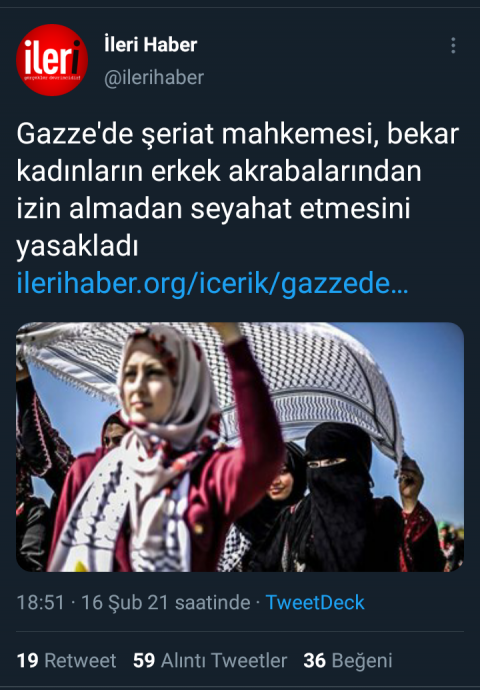Open the İleri Haber display name

150,44
